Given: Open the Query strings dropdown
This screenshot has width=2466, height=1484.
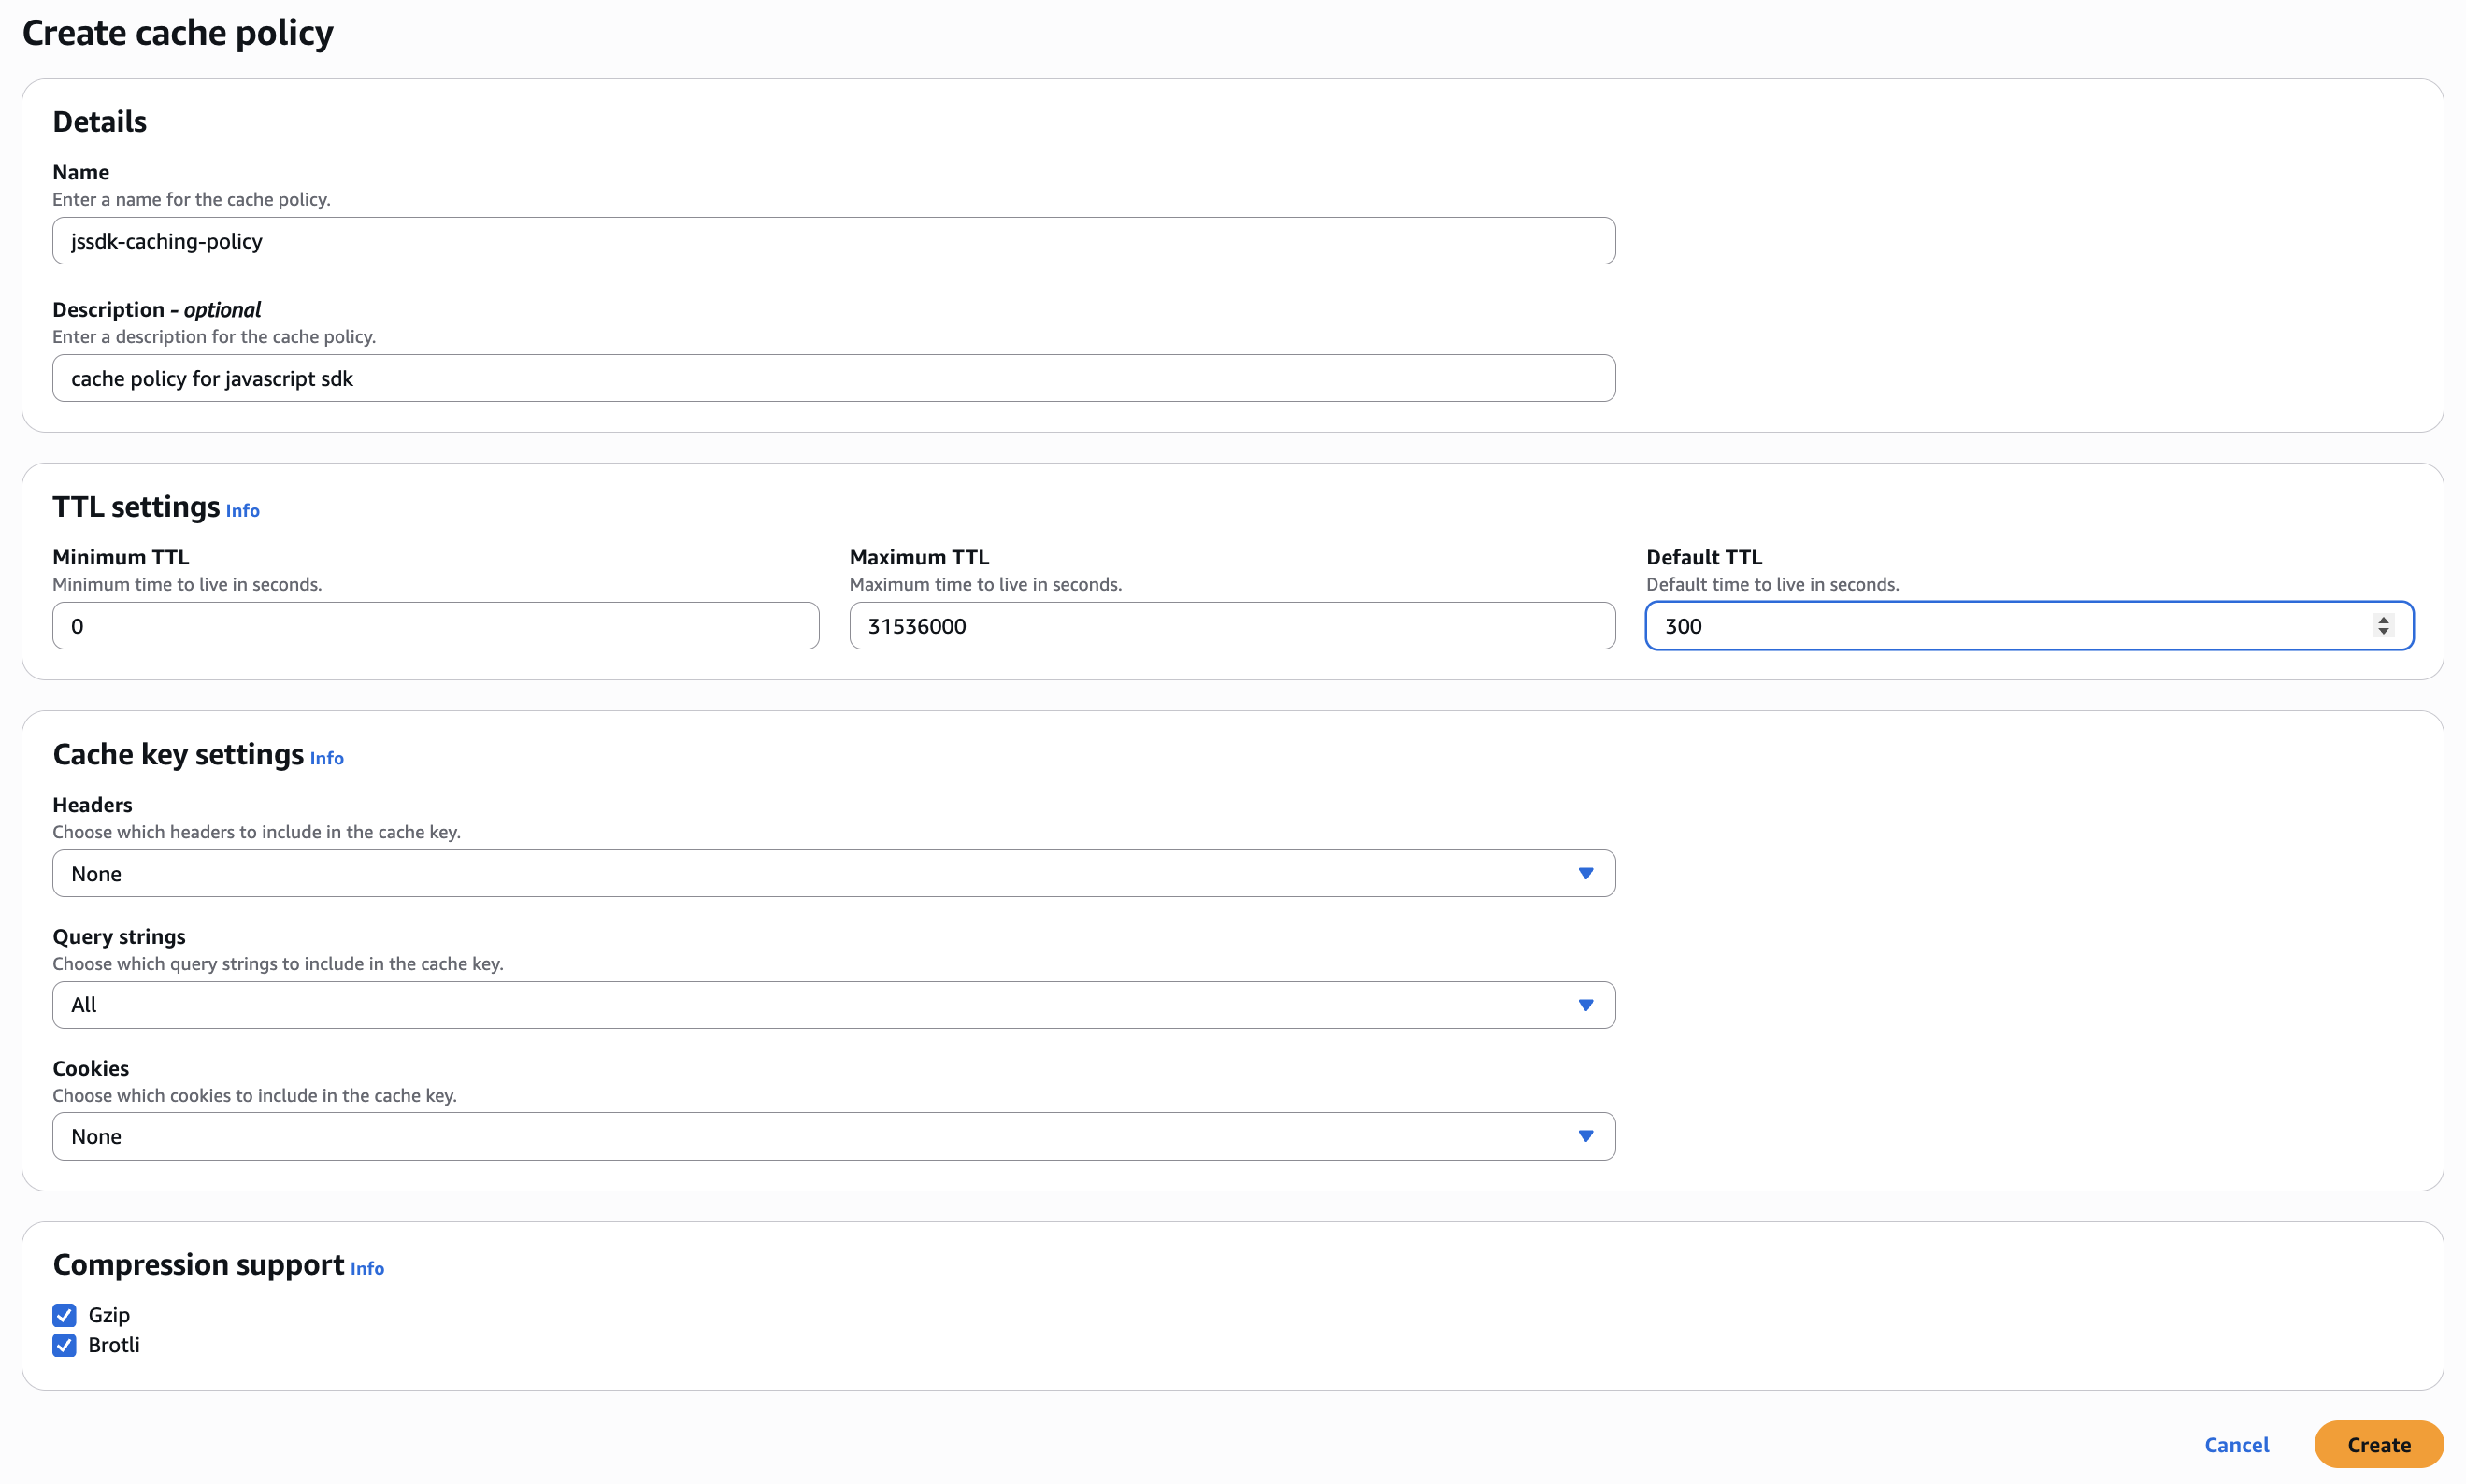Looking at the screenshot, I should [x=833, y=1005].
